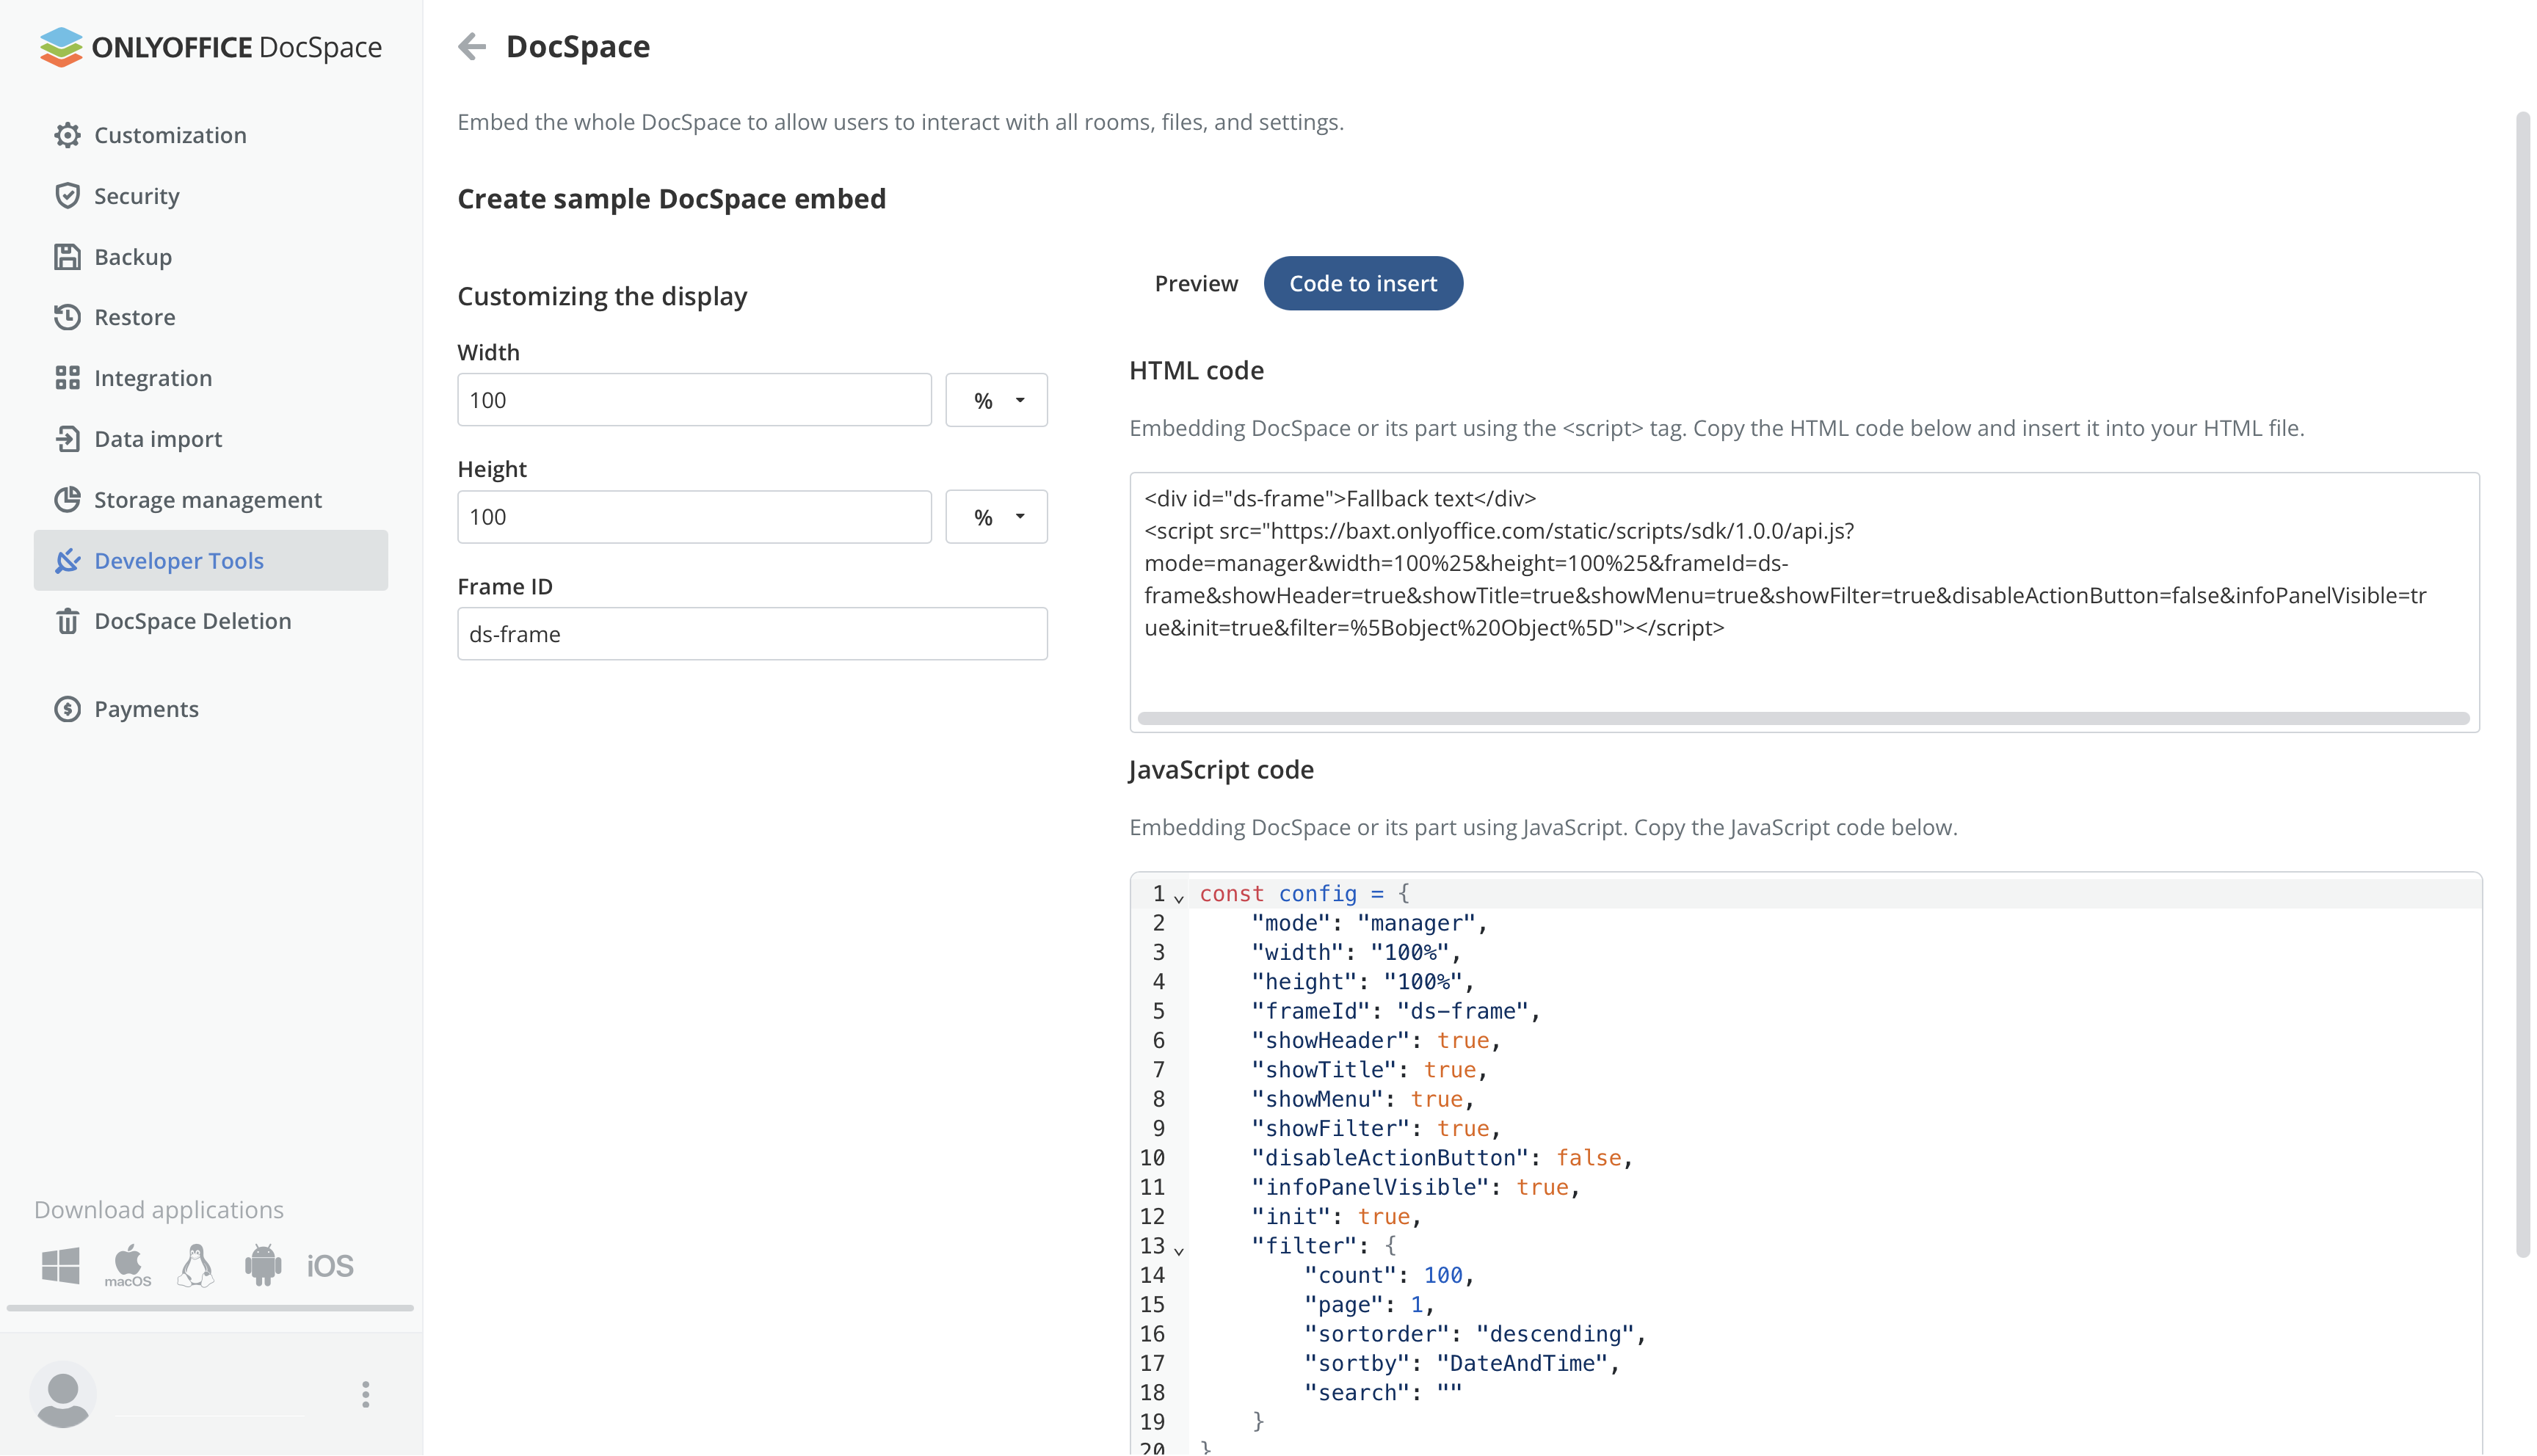Switch to the Preview tab
The width and height of the screenshot is (2537, 1456).
(x=1196, y=284)
